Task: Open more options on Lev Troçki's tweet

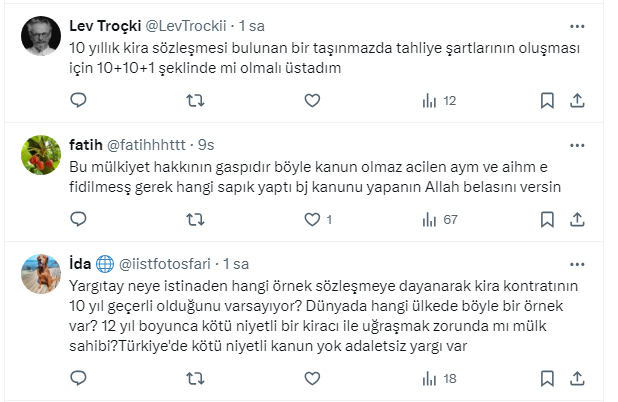Action: [x=577, y=25]
